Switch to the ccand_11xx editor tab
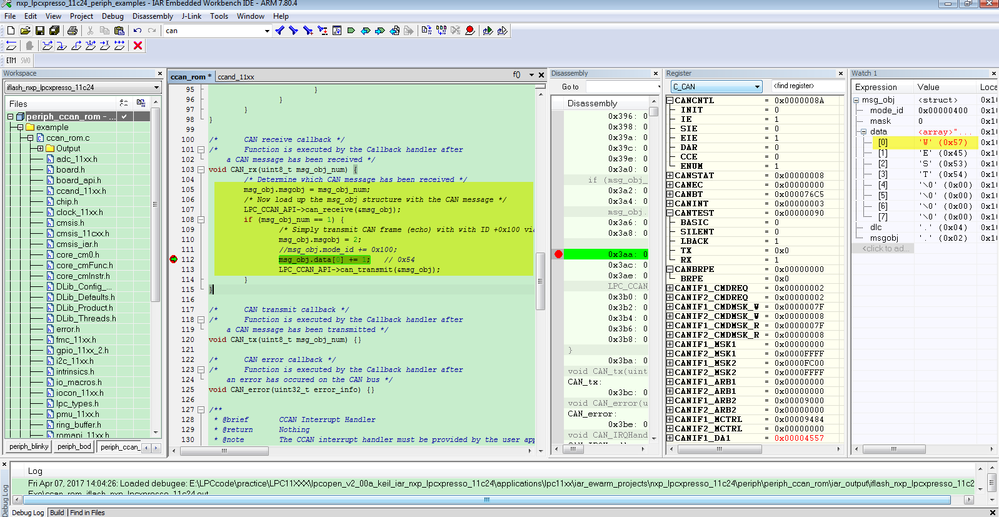Screen dimensions: 999x517 click(235, 76)
